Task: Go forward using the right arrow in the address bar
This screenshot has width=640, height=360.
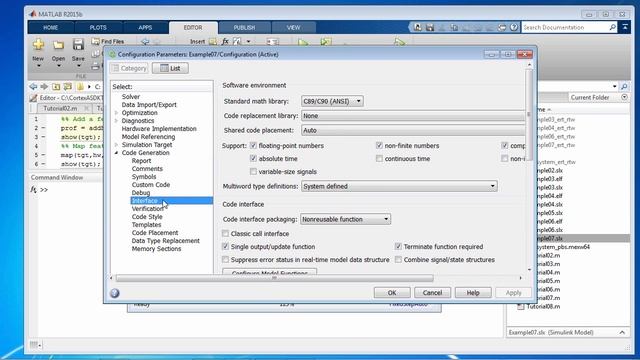Action: [x=44, y=87]
